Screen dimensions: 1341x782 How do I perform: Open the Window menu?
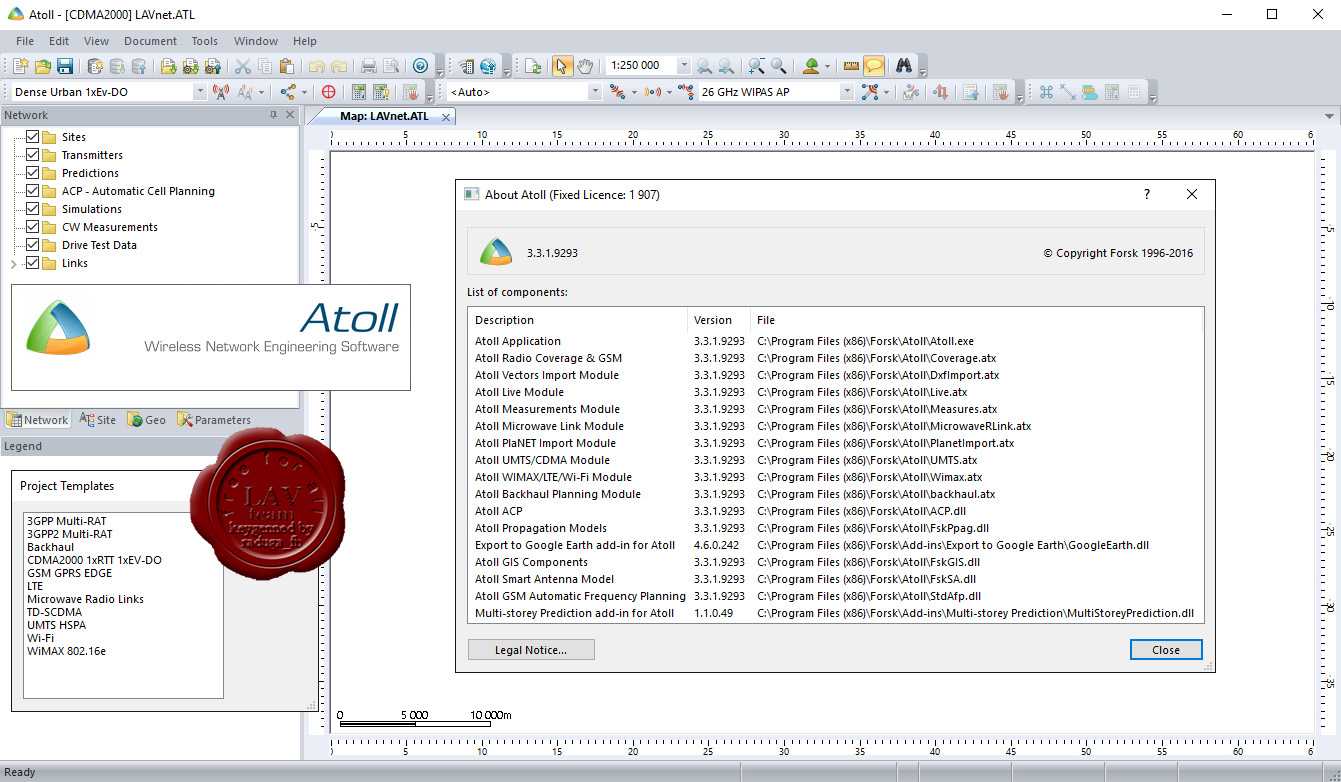pos(256,41)
